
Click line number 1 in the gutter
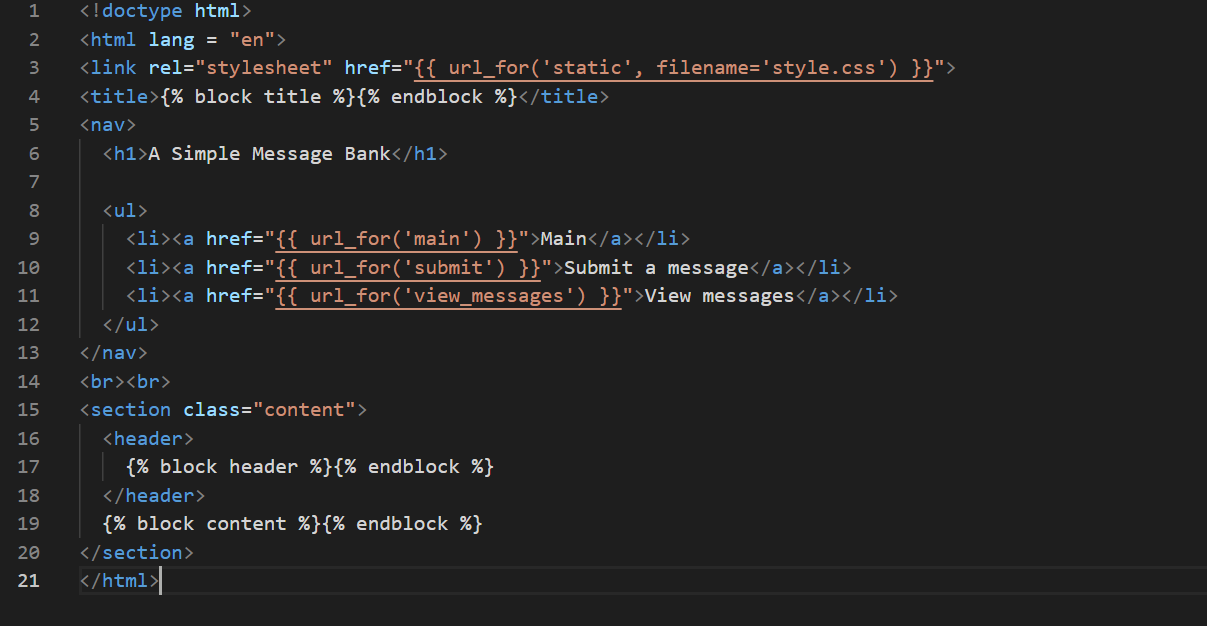(34, 12)
